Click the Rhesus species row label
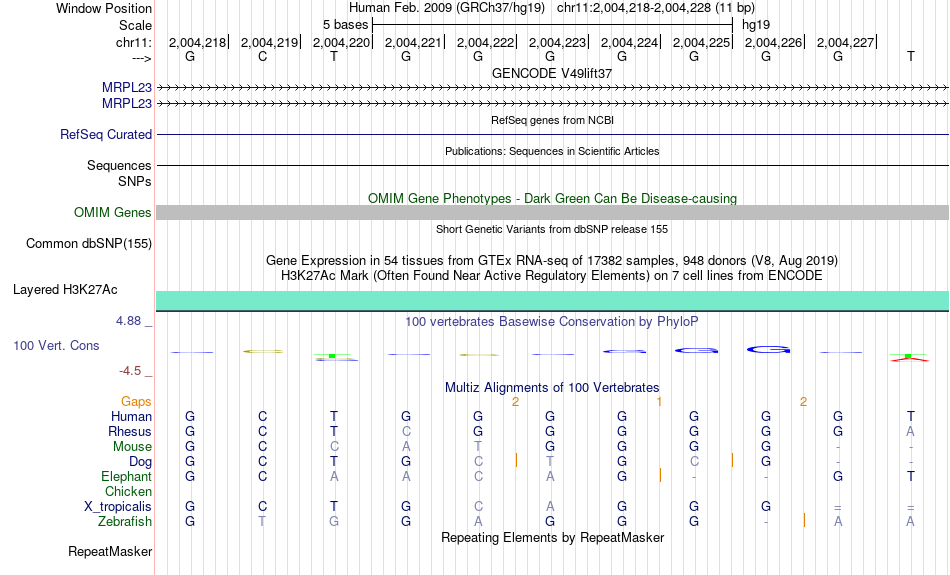The height and width of the screenshot is (575, 950). point(130,431)
